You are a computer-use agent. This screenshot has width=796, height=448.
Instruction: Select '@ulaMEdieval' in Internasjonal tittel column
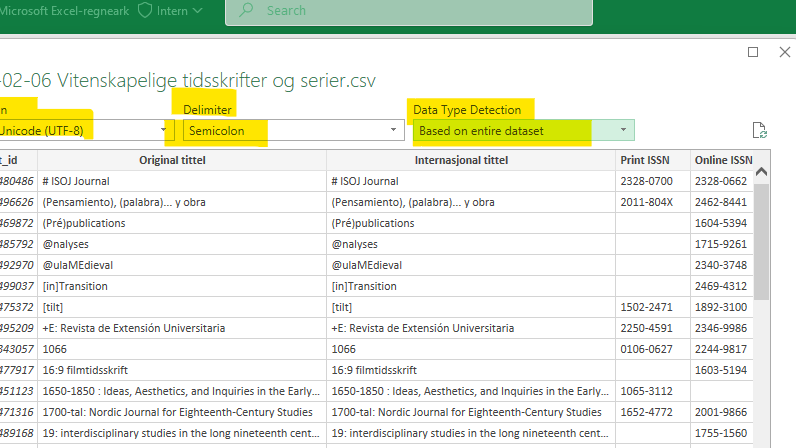(367, 265)
